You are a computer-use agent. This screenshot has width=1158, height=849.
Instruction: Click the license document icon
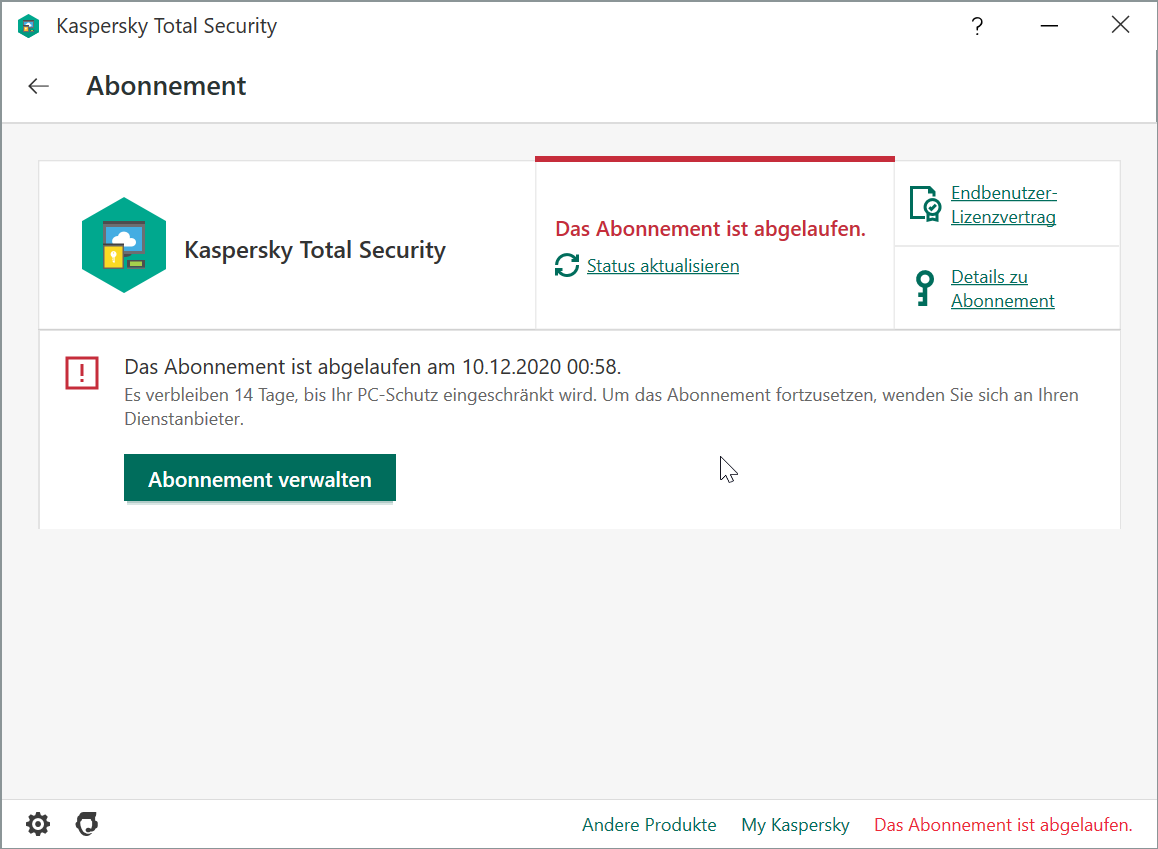tap(925, 204)
